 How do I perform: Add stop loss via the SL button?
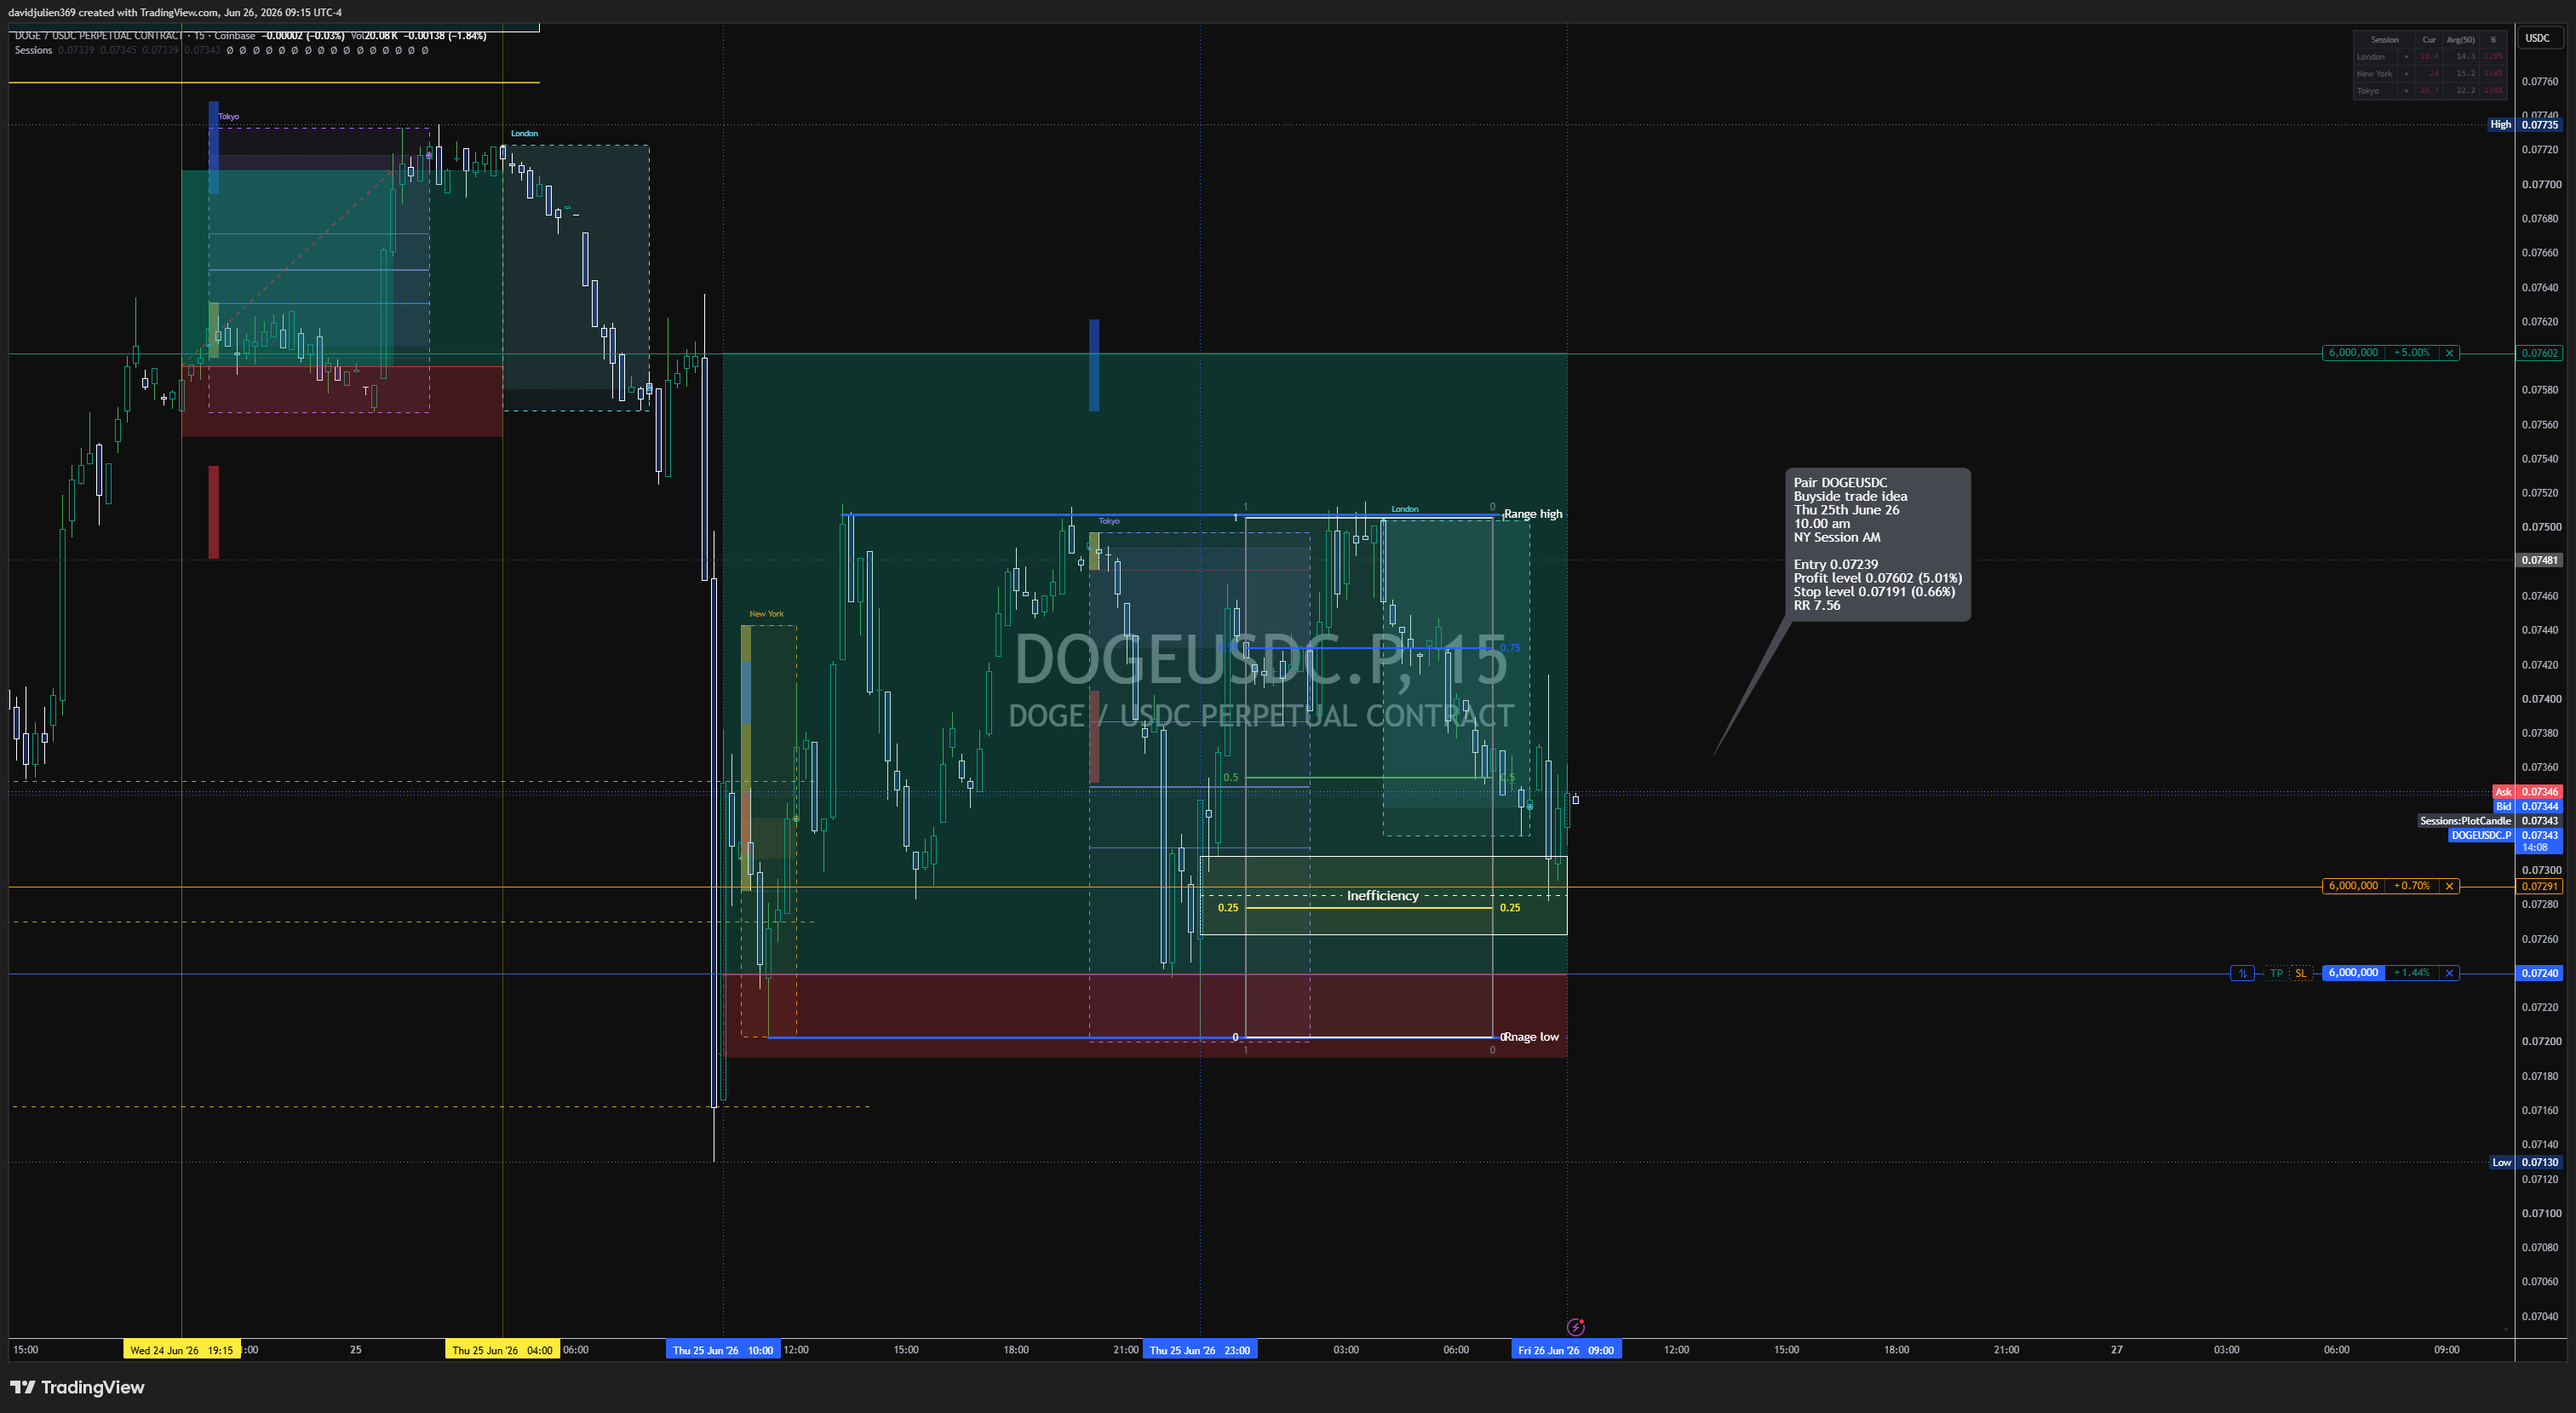[x=2300, y=973]
